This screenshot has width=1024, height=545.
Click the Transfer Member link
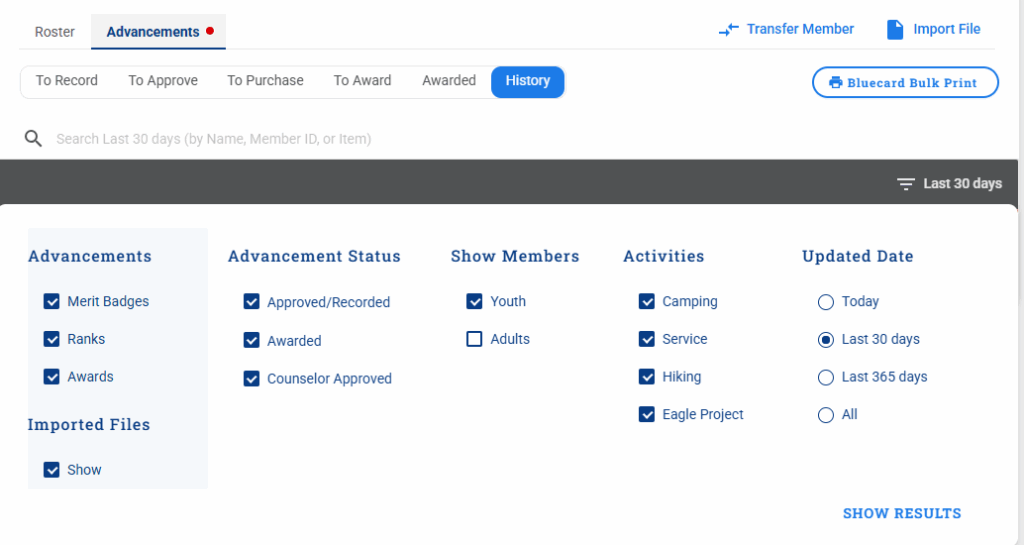point(800,30)
